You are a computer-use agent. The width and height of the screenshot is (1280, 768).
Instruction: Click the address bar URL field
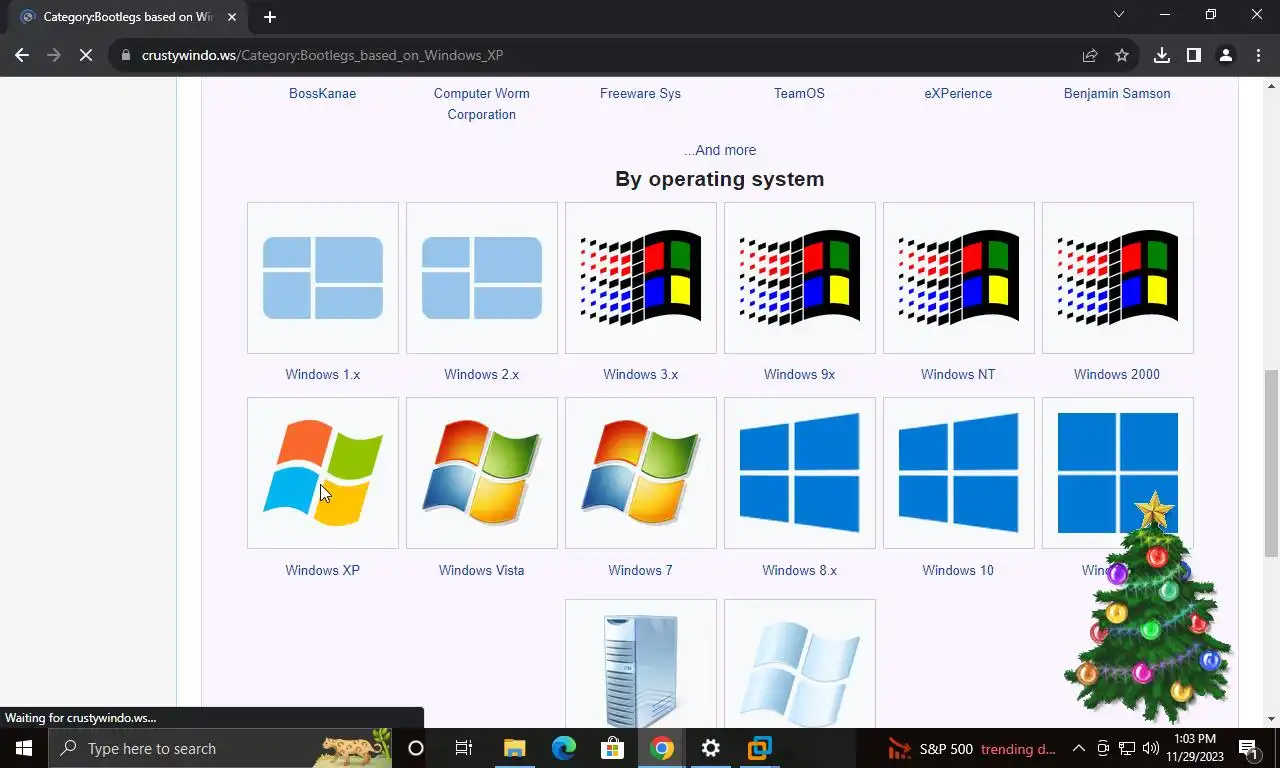(600, 55)
